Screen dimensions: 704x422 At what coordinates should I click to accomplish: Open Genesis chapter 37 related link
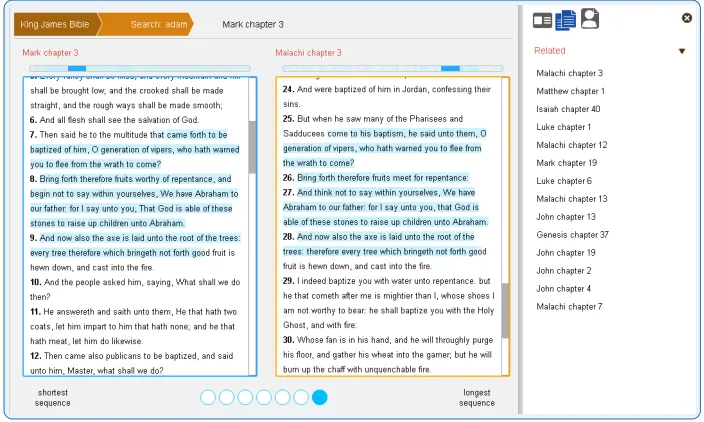[x=572, y=235]
